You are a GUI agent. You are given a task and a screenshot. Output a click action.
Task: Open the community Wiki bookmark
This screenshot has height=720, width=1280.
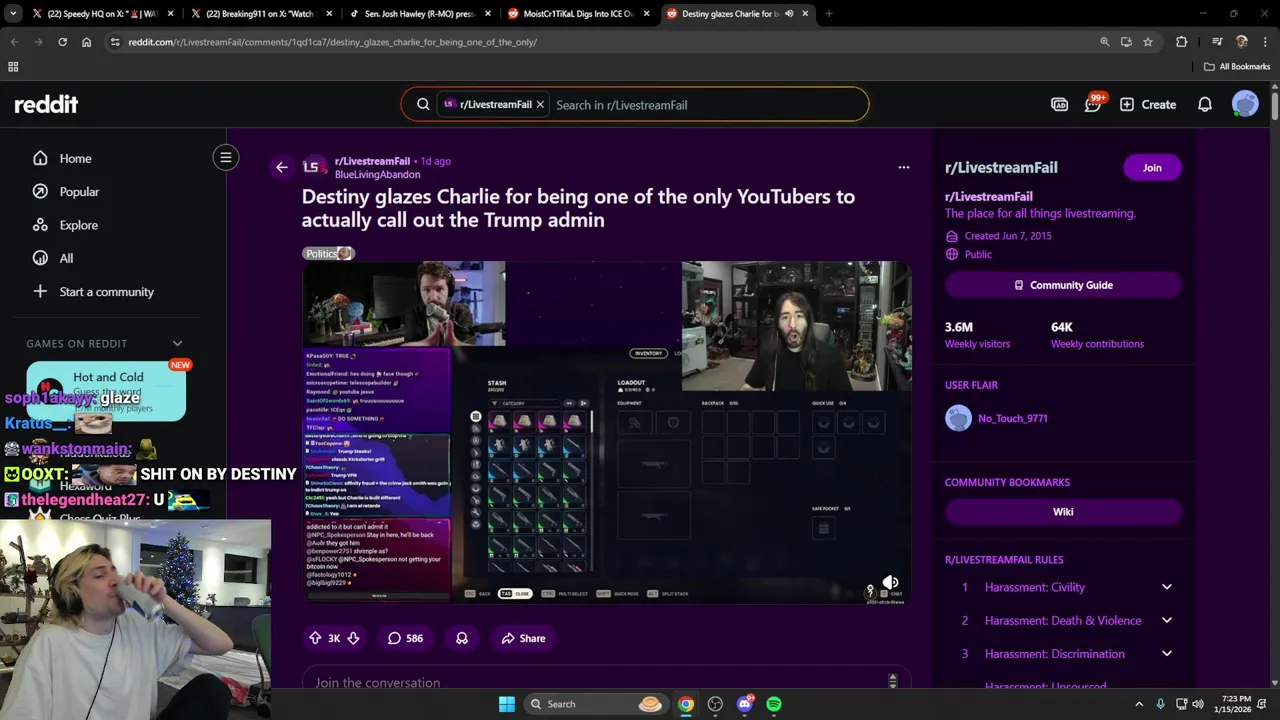click(1063, 511)
